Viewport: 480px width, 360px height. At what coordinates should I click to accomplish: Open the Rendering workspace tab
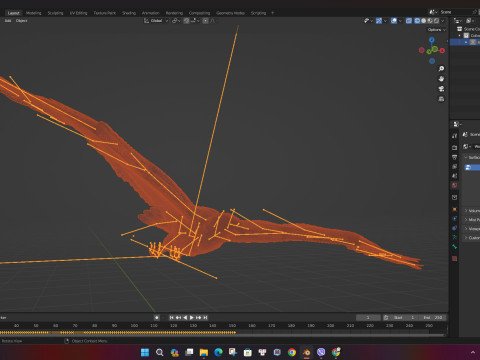pos(174,13)
